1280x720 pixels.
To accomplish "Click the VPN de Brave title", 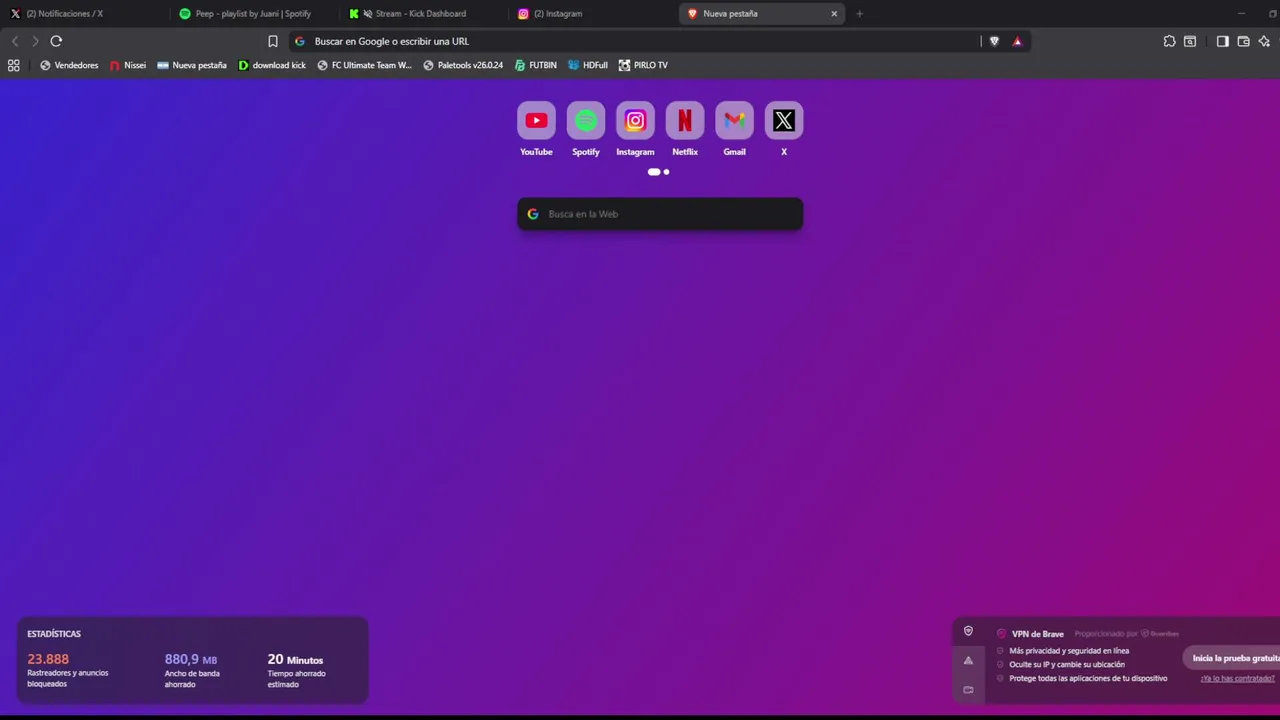I will [1038, 634].
